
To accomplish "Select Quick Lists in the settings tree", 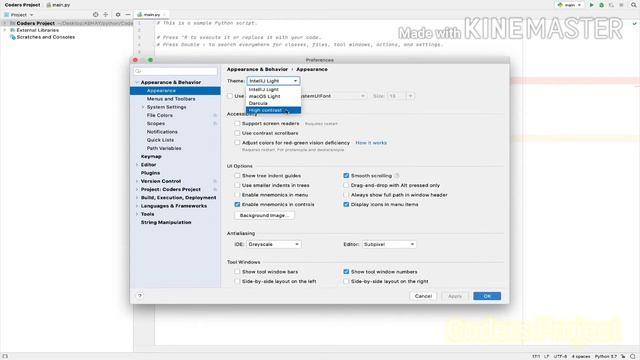I will (160, 140).
